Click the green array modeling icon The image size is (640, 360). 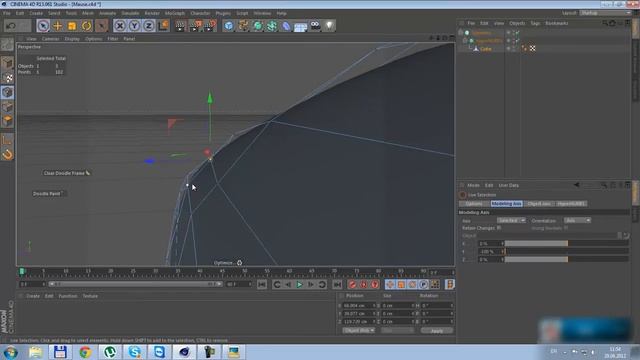272,26
